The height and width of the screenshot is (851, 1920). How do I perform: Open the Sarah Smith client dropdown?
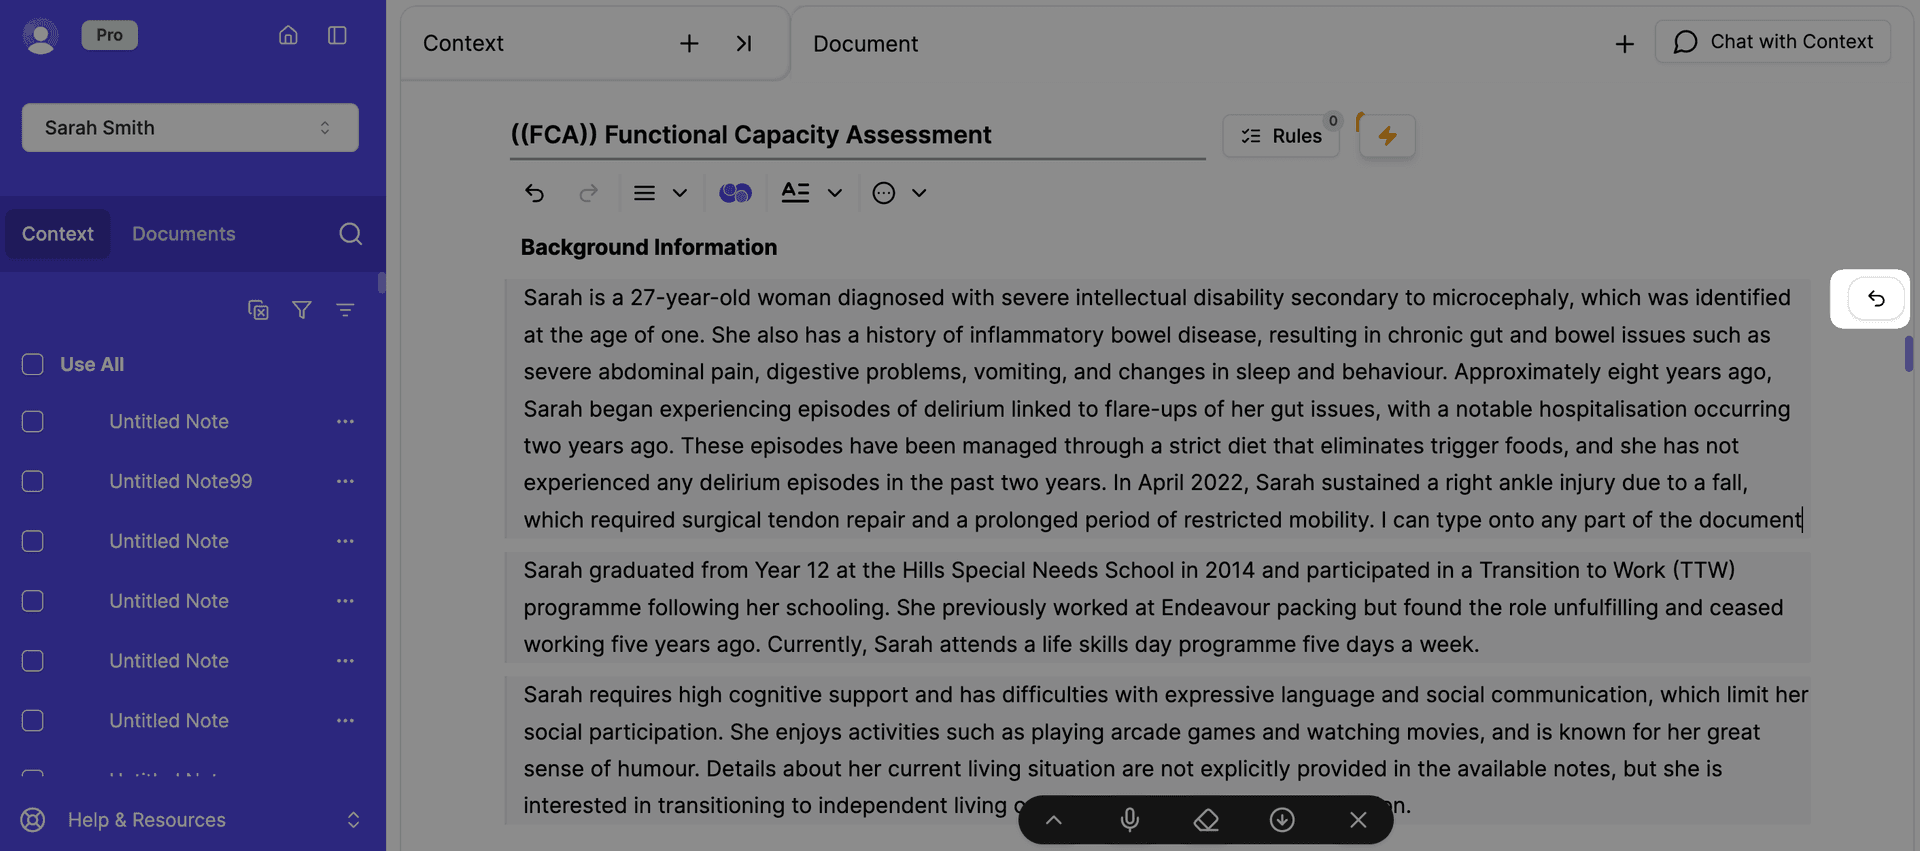coord(190,128)
